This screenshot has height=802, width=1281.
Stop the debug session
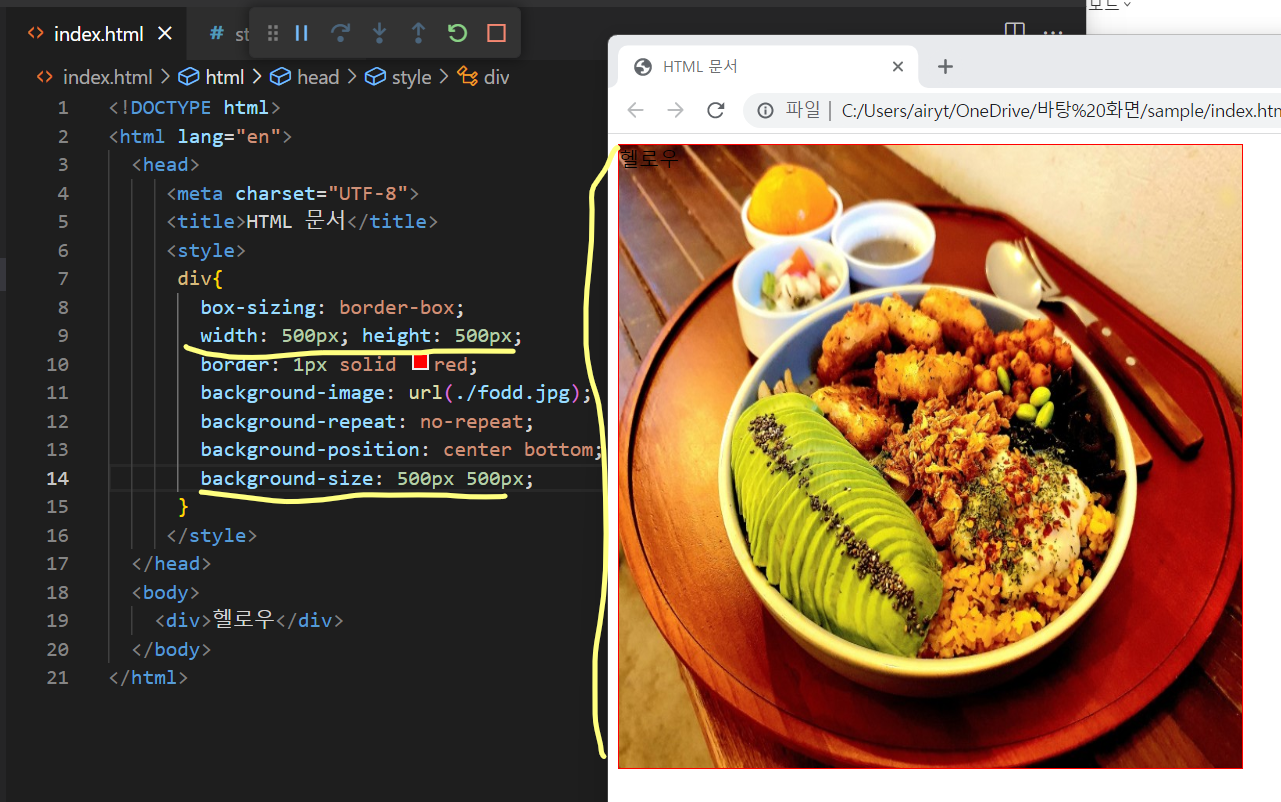tap(496, 33)
